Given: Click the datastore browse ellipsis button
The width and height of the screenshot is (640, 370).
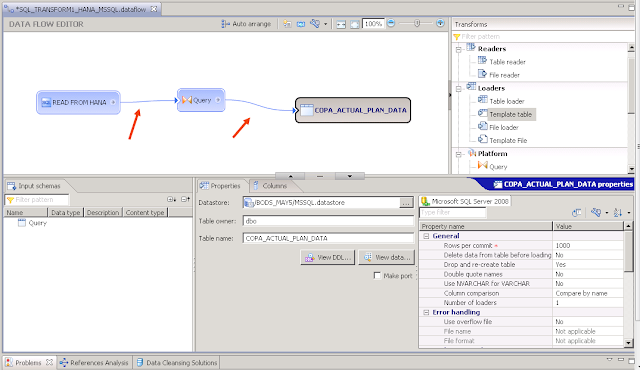Looking at the screenshot, I should click(406, 203).
